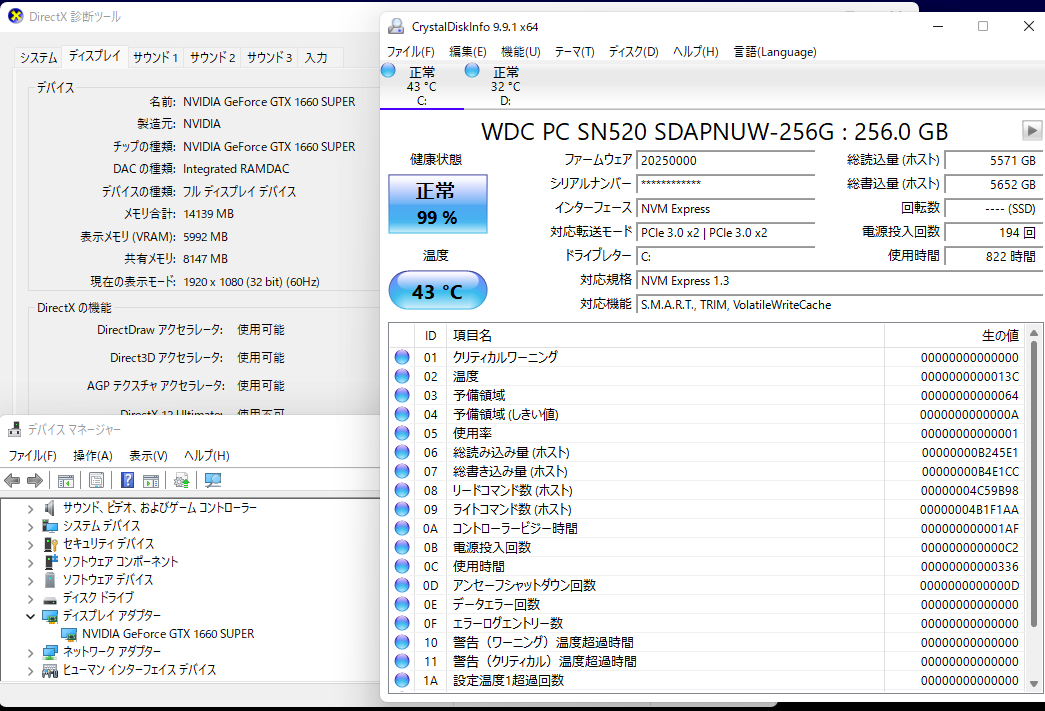Screen dimensions: 1045x711
Task: Select the アンセーフシャットダウン回数 attribute row
Action: point(706,585)
